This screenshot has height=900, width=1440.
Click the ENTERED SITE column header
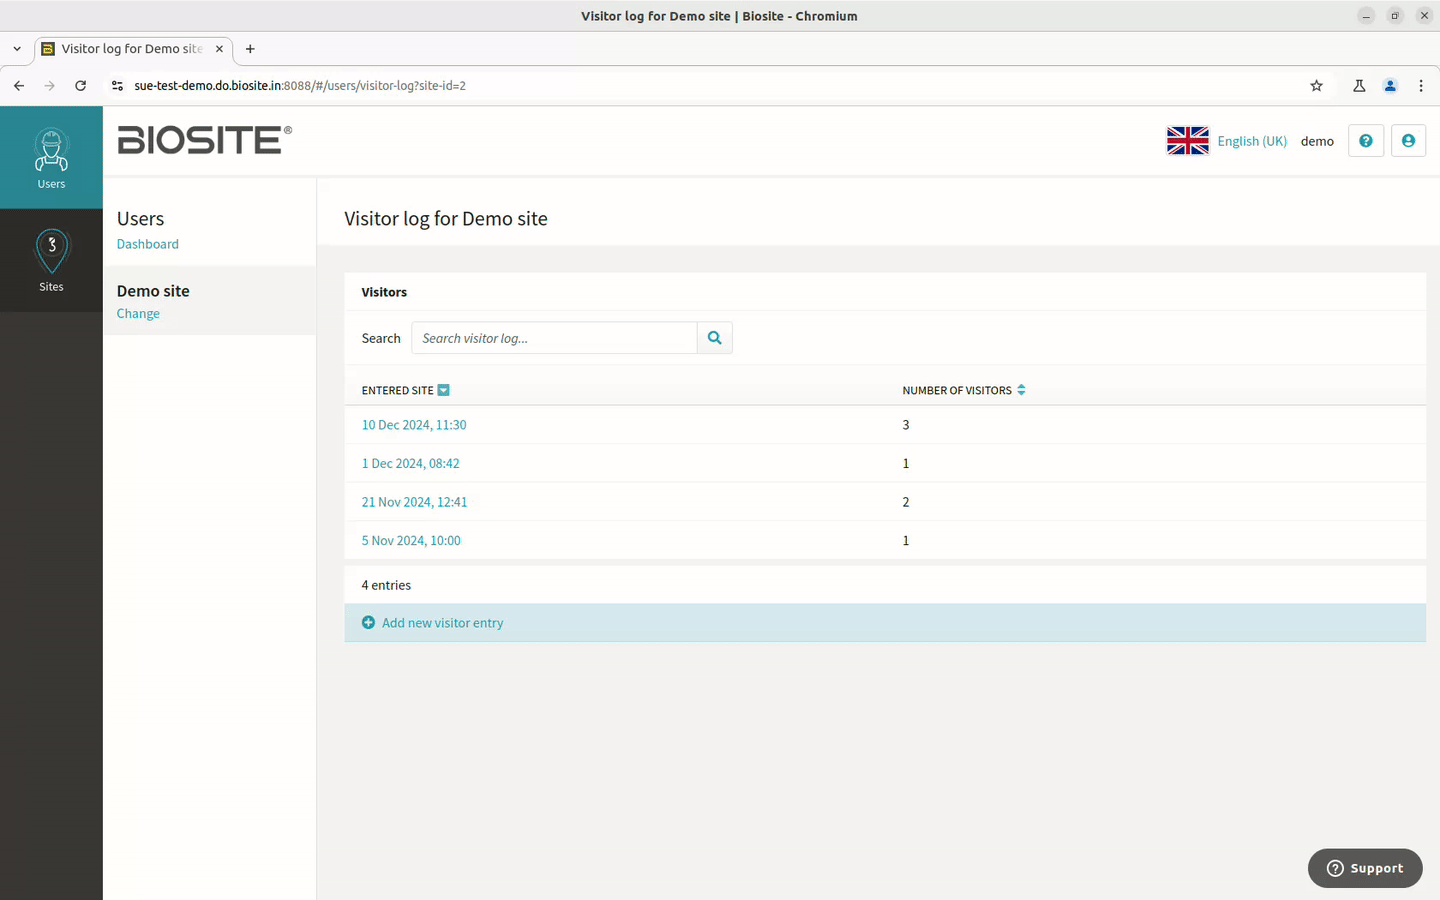pyautogui.click(x=398, y=391)
